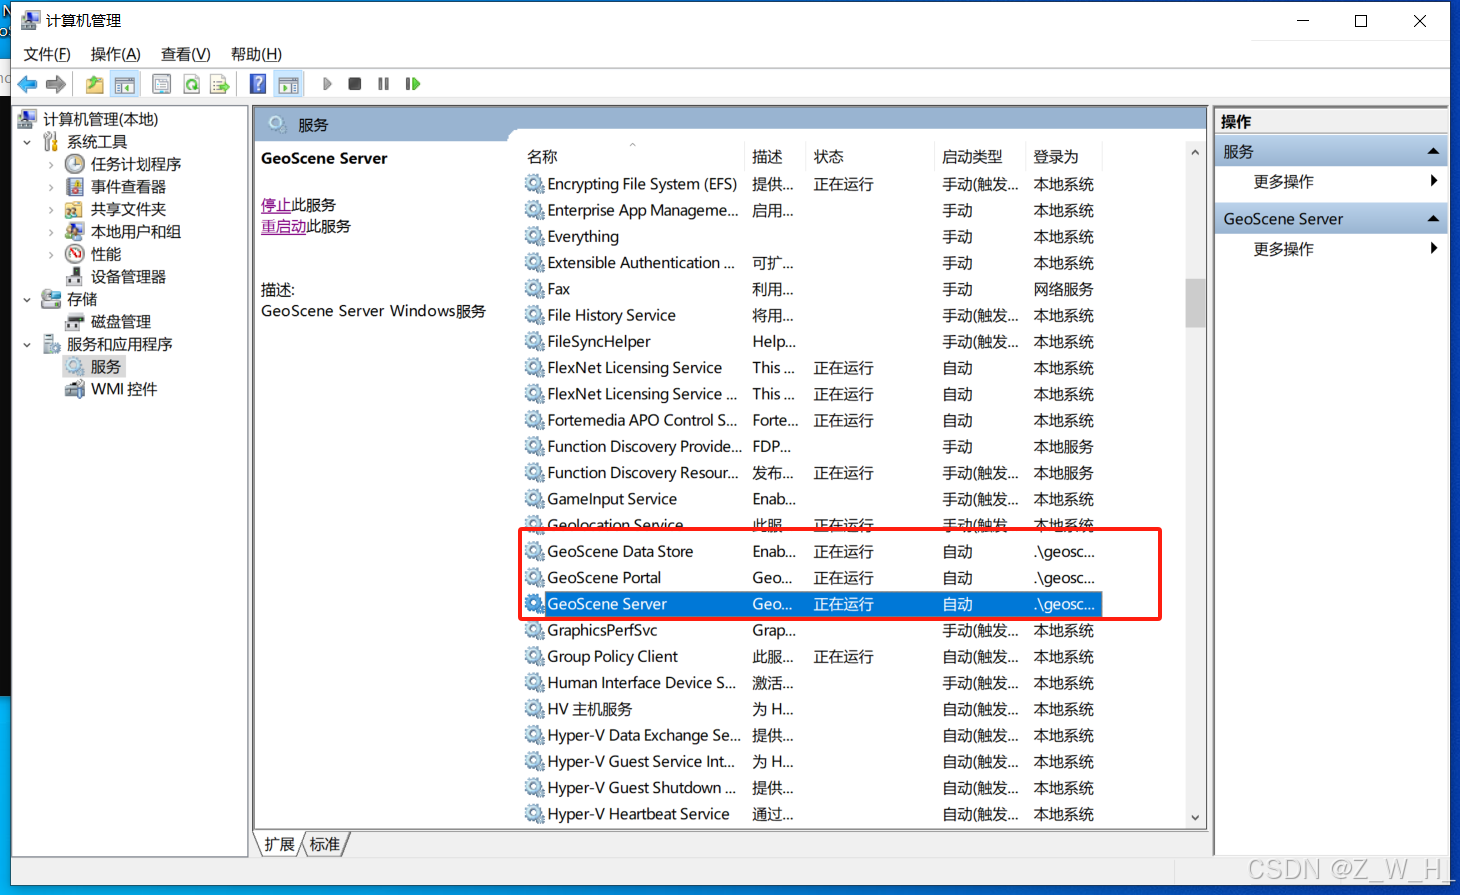The image size is (1460, 895).
Task: Collapse the 服务和应用程序 tree node
Action: coord(27,344)
